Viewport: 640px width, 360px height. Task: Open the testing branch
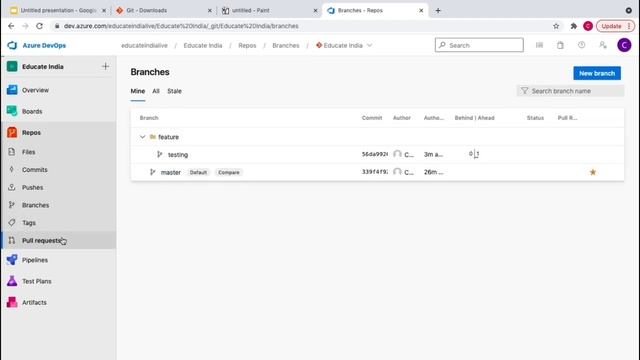(x=178, y=155)
